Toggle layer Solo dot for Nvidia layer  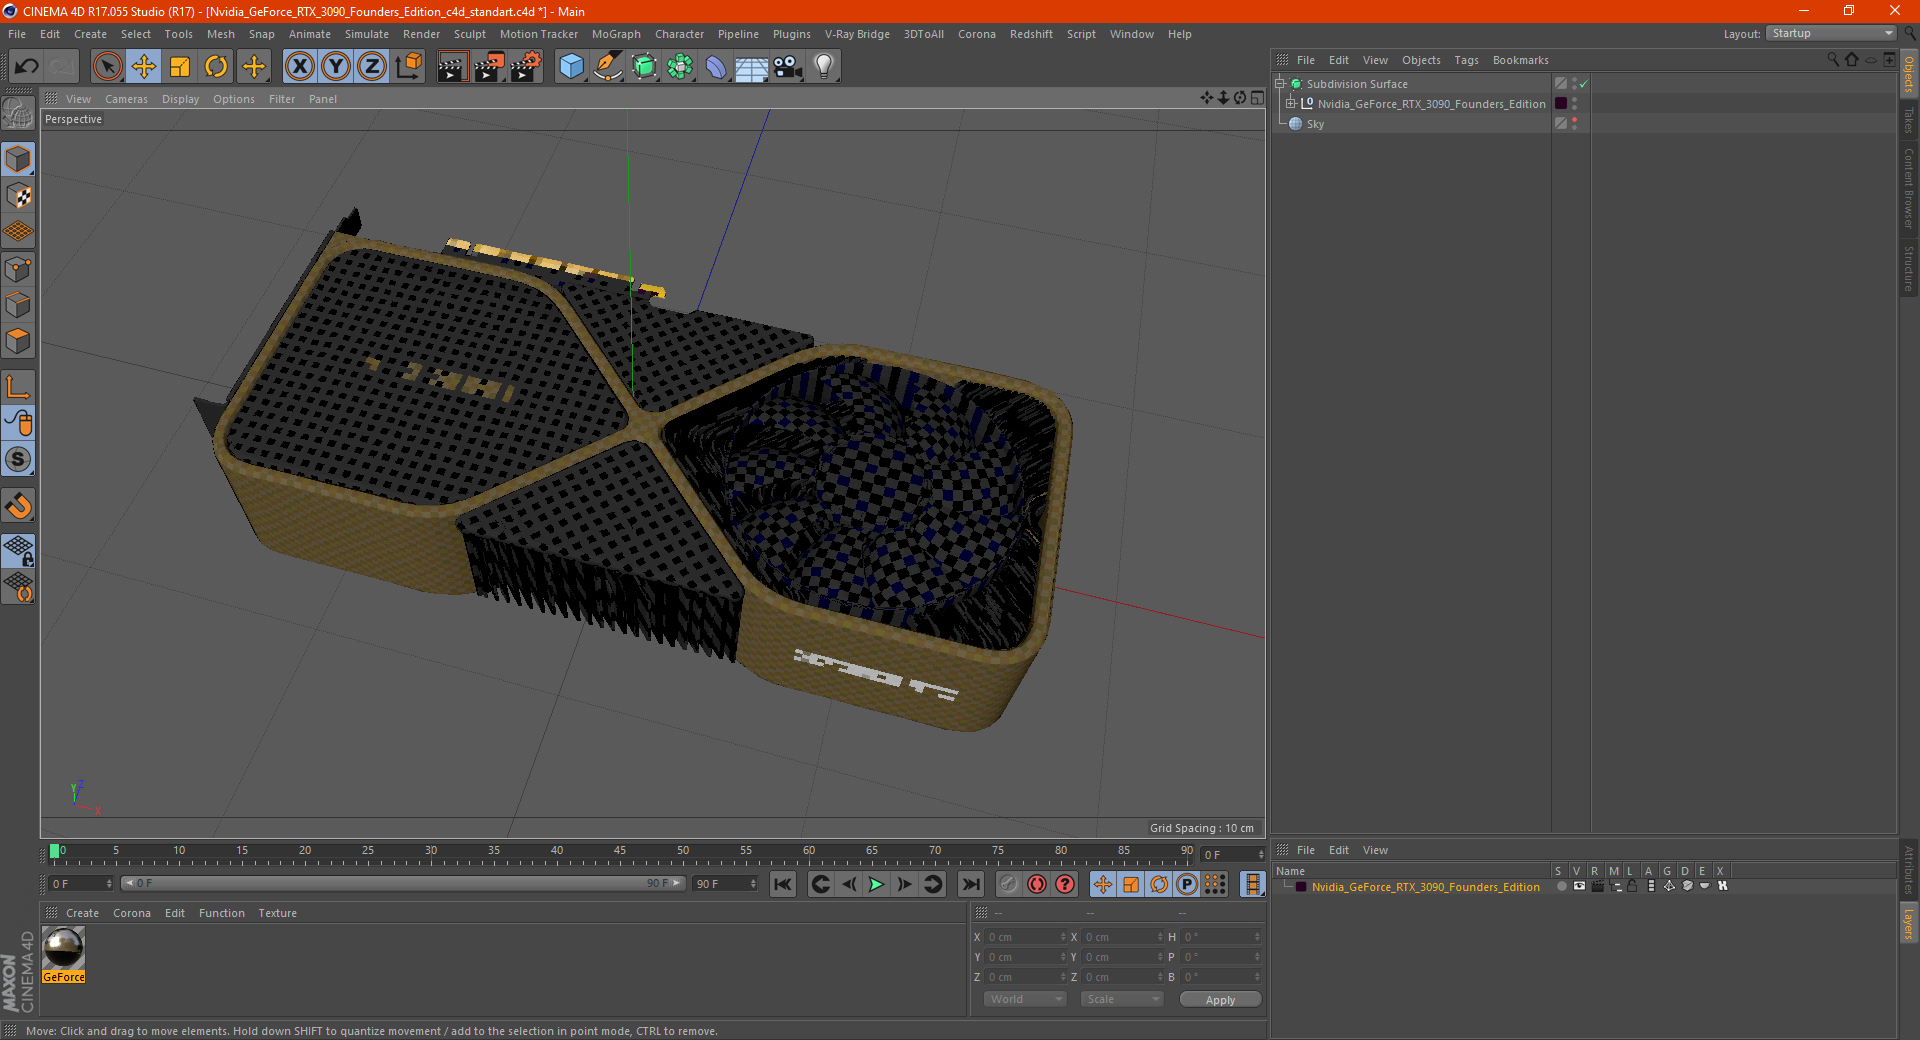[1562, 887]
